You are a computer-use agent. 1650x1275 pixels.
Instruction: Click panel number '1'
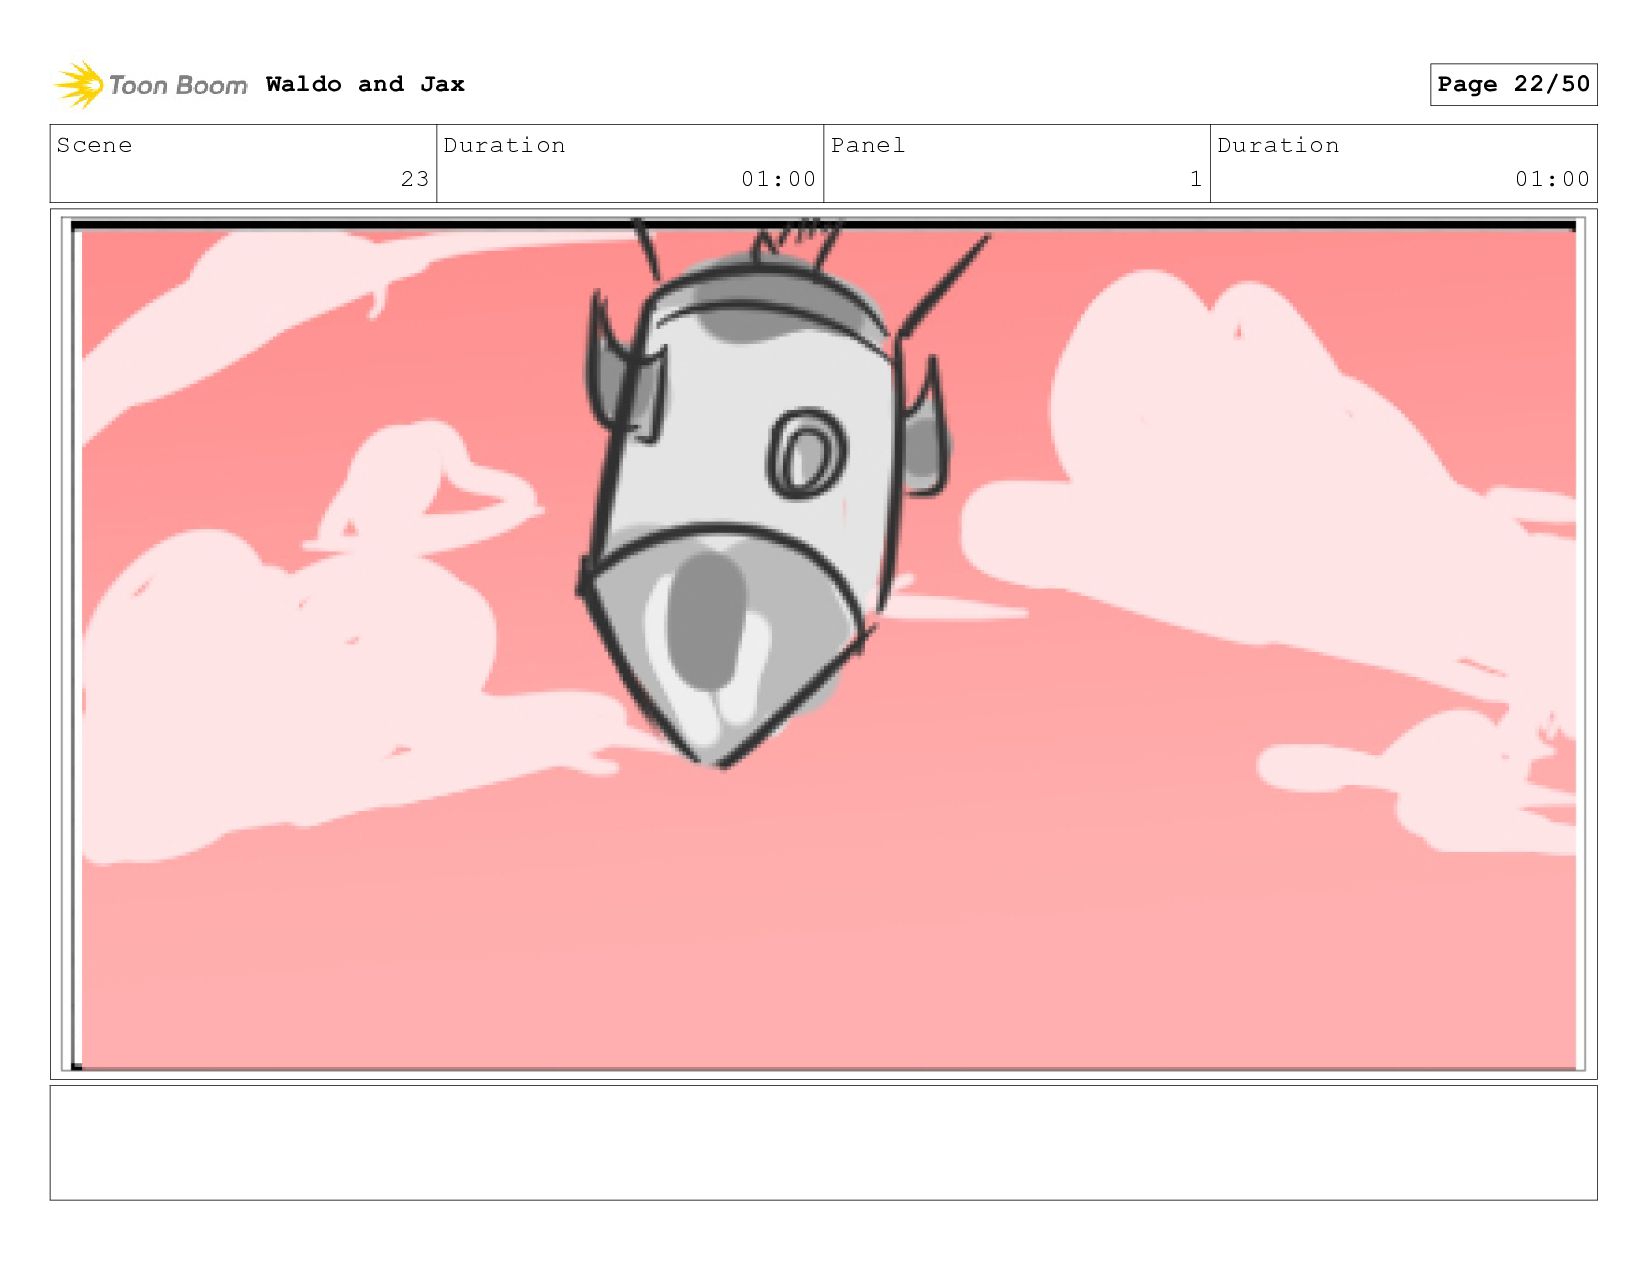point(1195,179)
